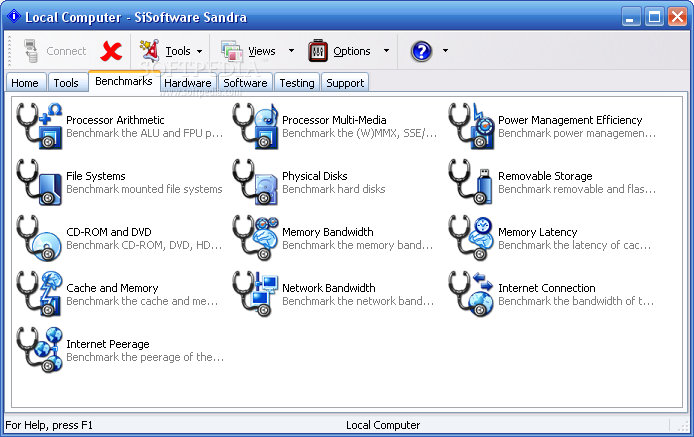
Task: Click the Connect toolbar label
Action: 66,51
